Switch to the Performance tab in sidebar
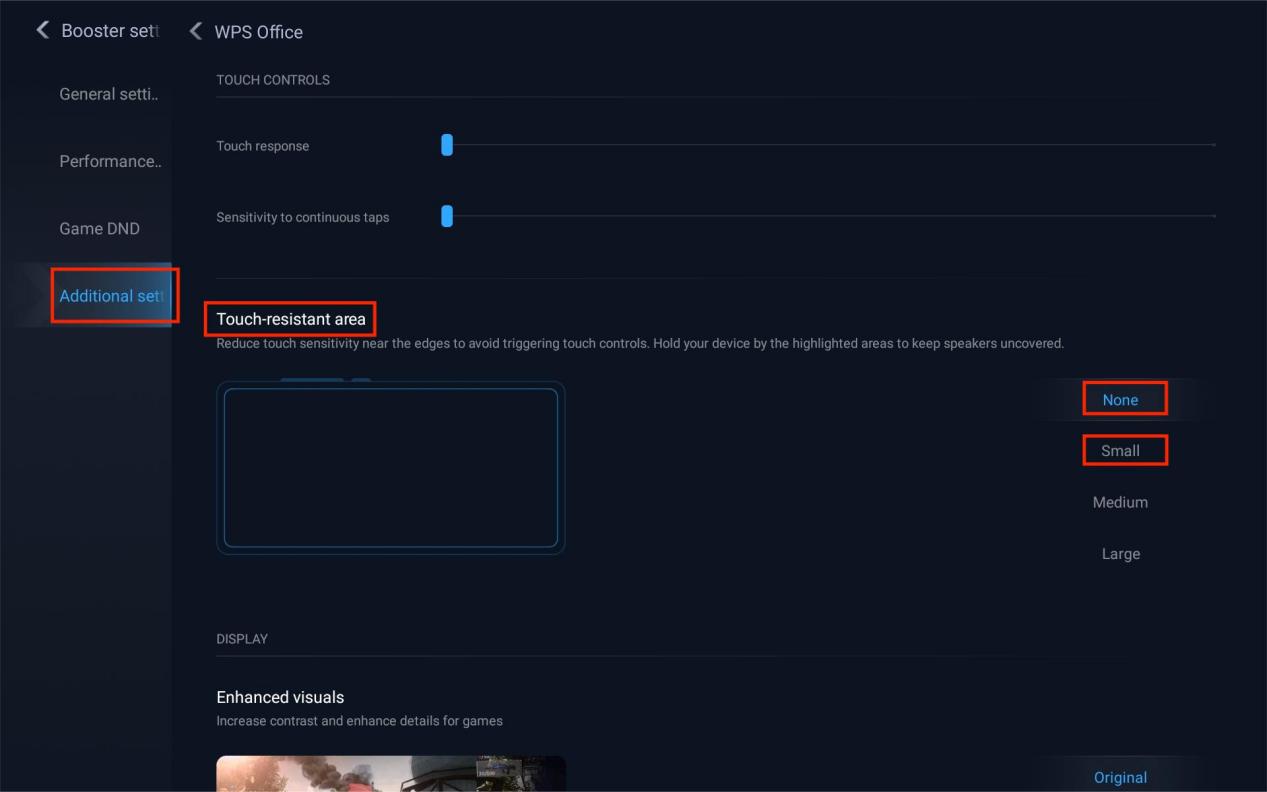This screenshot has width=1267, height=792. pos(110,161)
